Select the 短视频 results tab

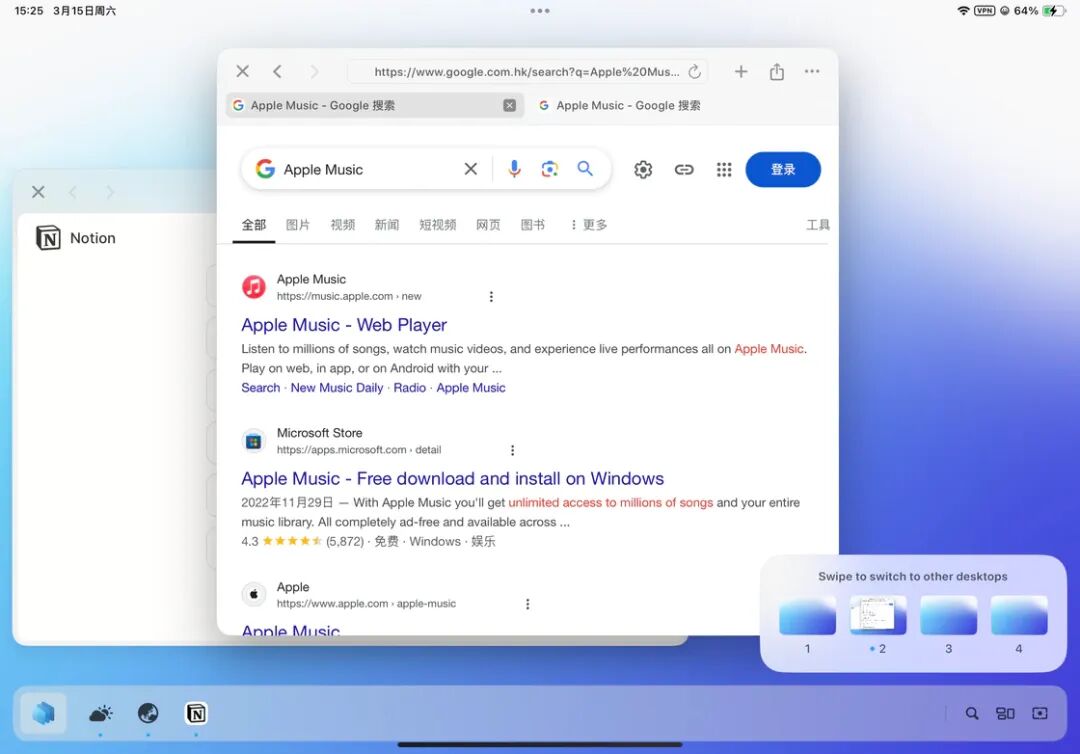(437, 225)
